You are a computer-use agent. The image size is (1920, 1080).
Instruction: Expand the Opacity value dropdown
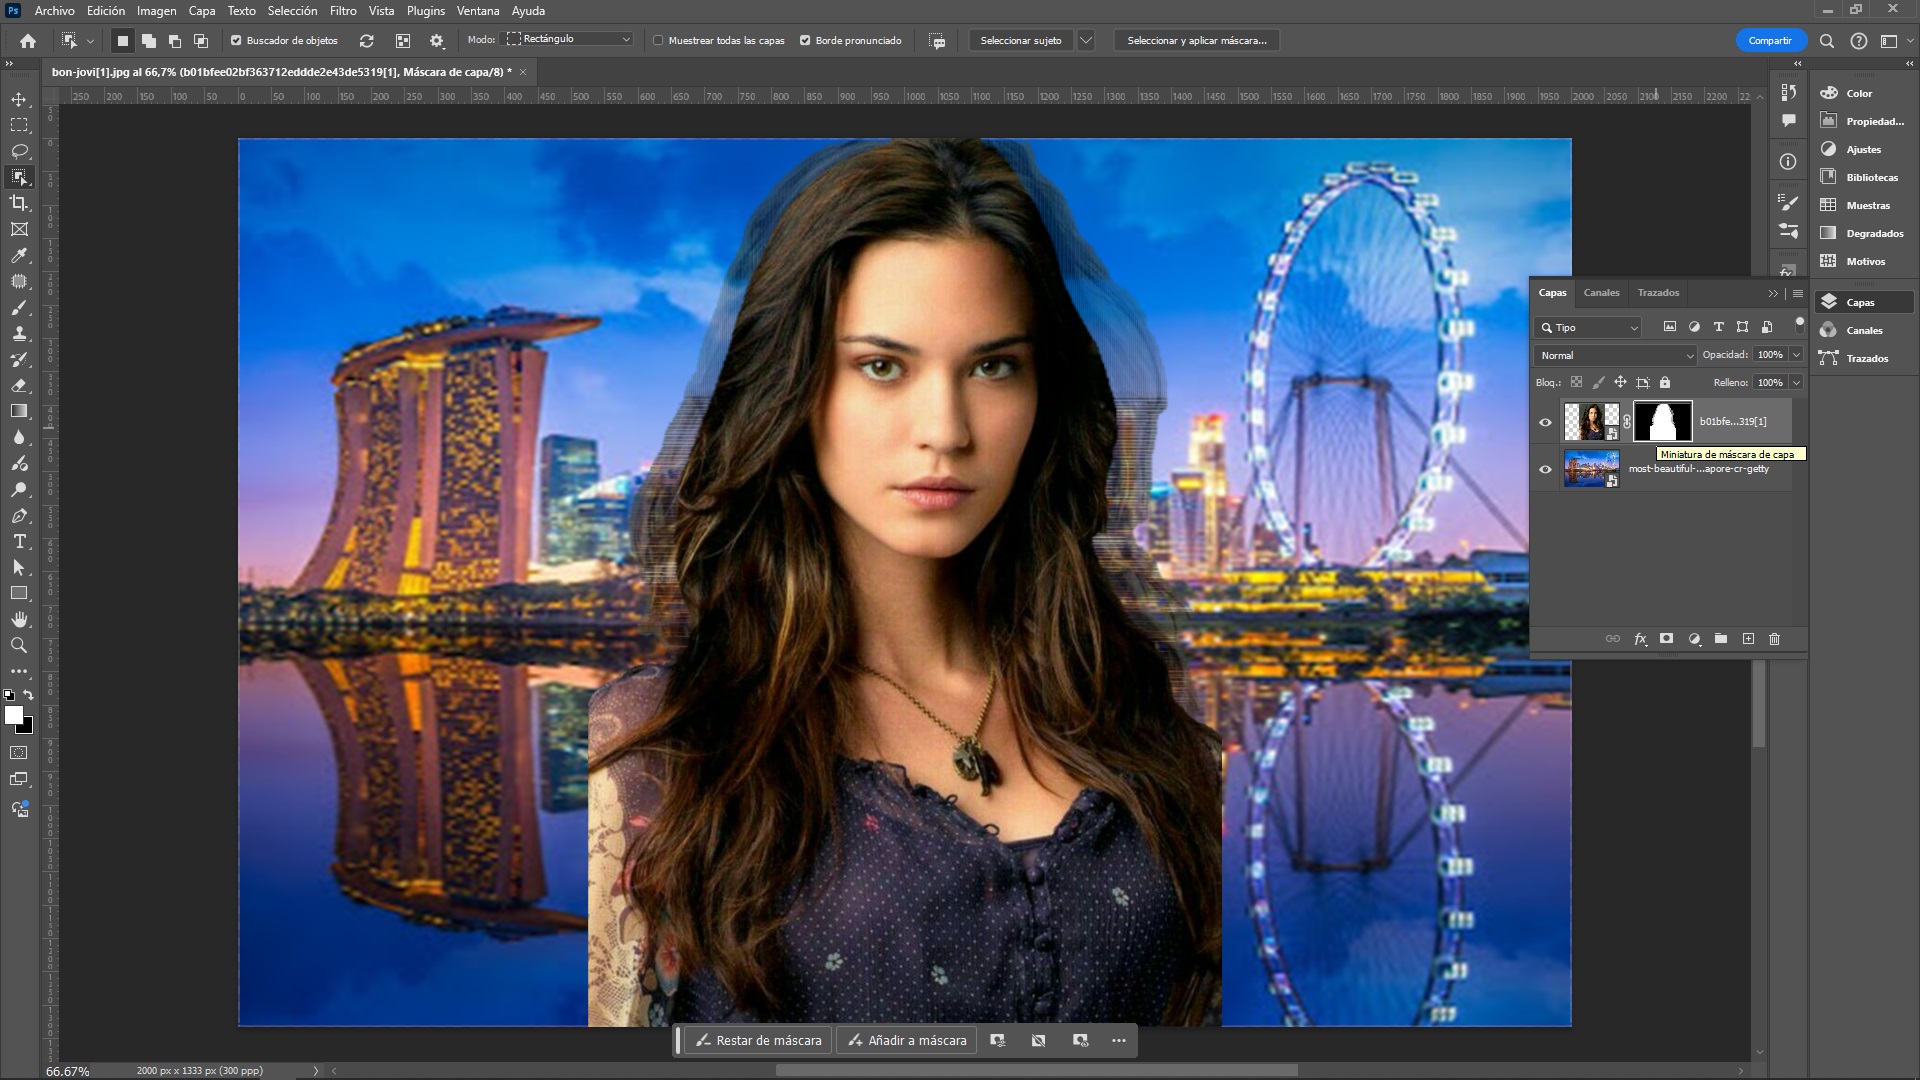pyautogui.click(x=1796, y=355)
